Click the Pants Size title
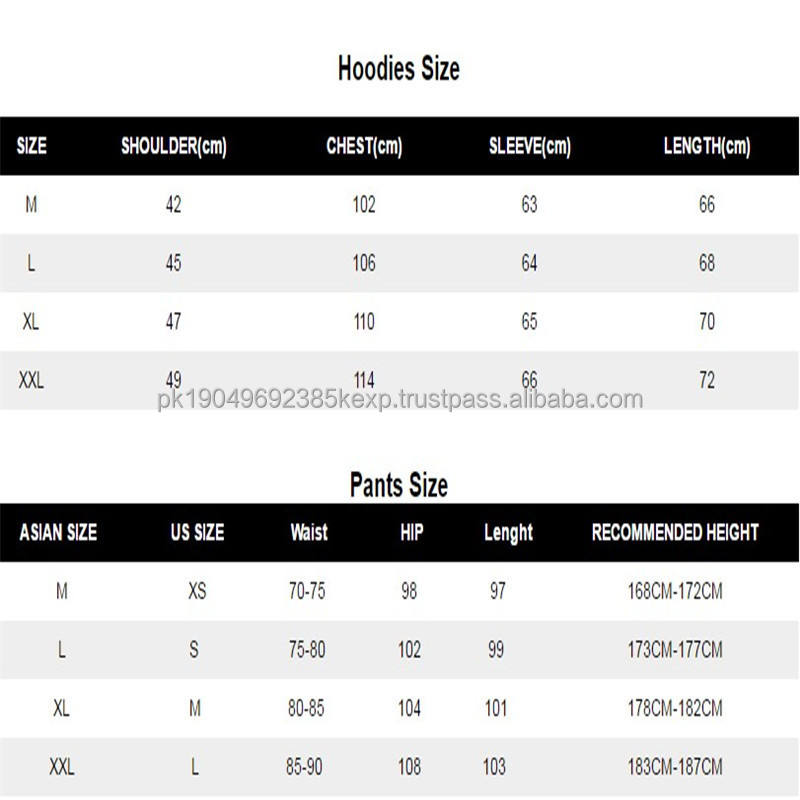 (398, 486)
